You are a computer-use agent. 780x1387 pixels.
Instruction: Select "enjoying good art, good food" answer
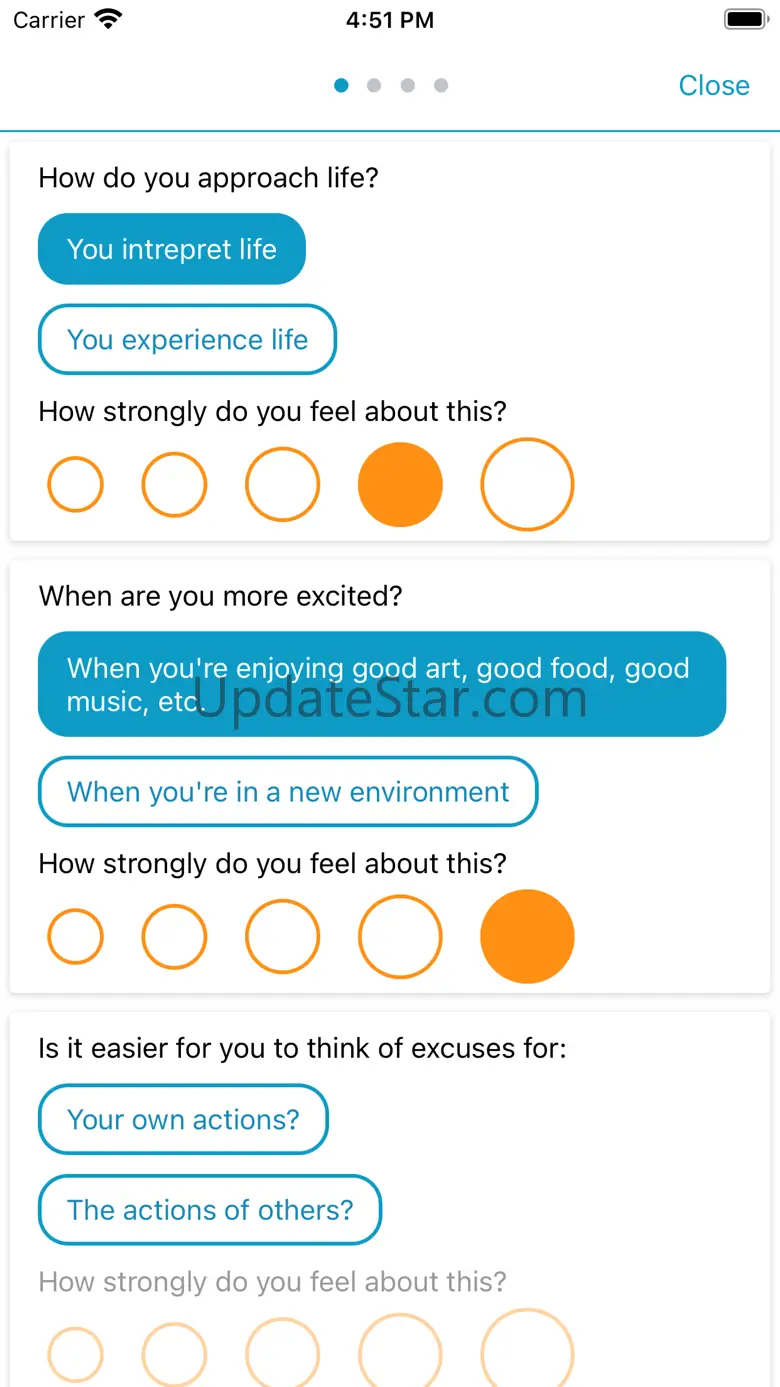(382, 684)
